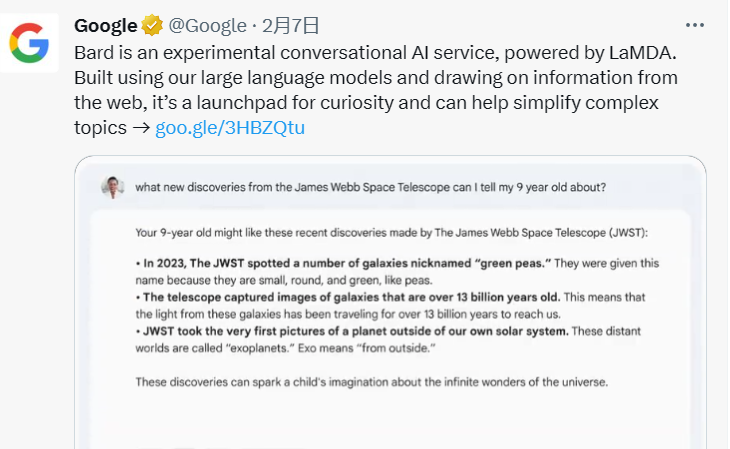Click the 'launchpad for curiosity' text line

(x=366, y=102)
